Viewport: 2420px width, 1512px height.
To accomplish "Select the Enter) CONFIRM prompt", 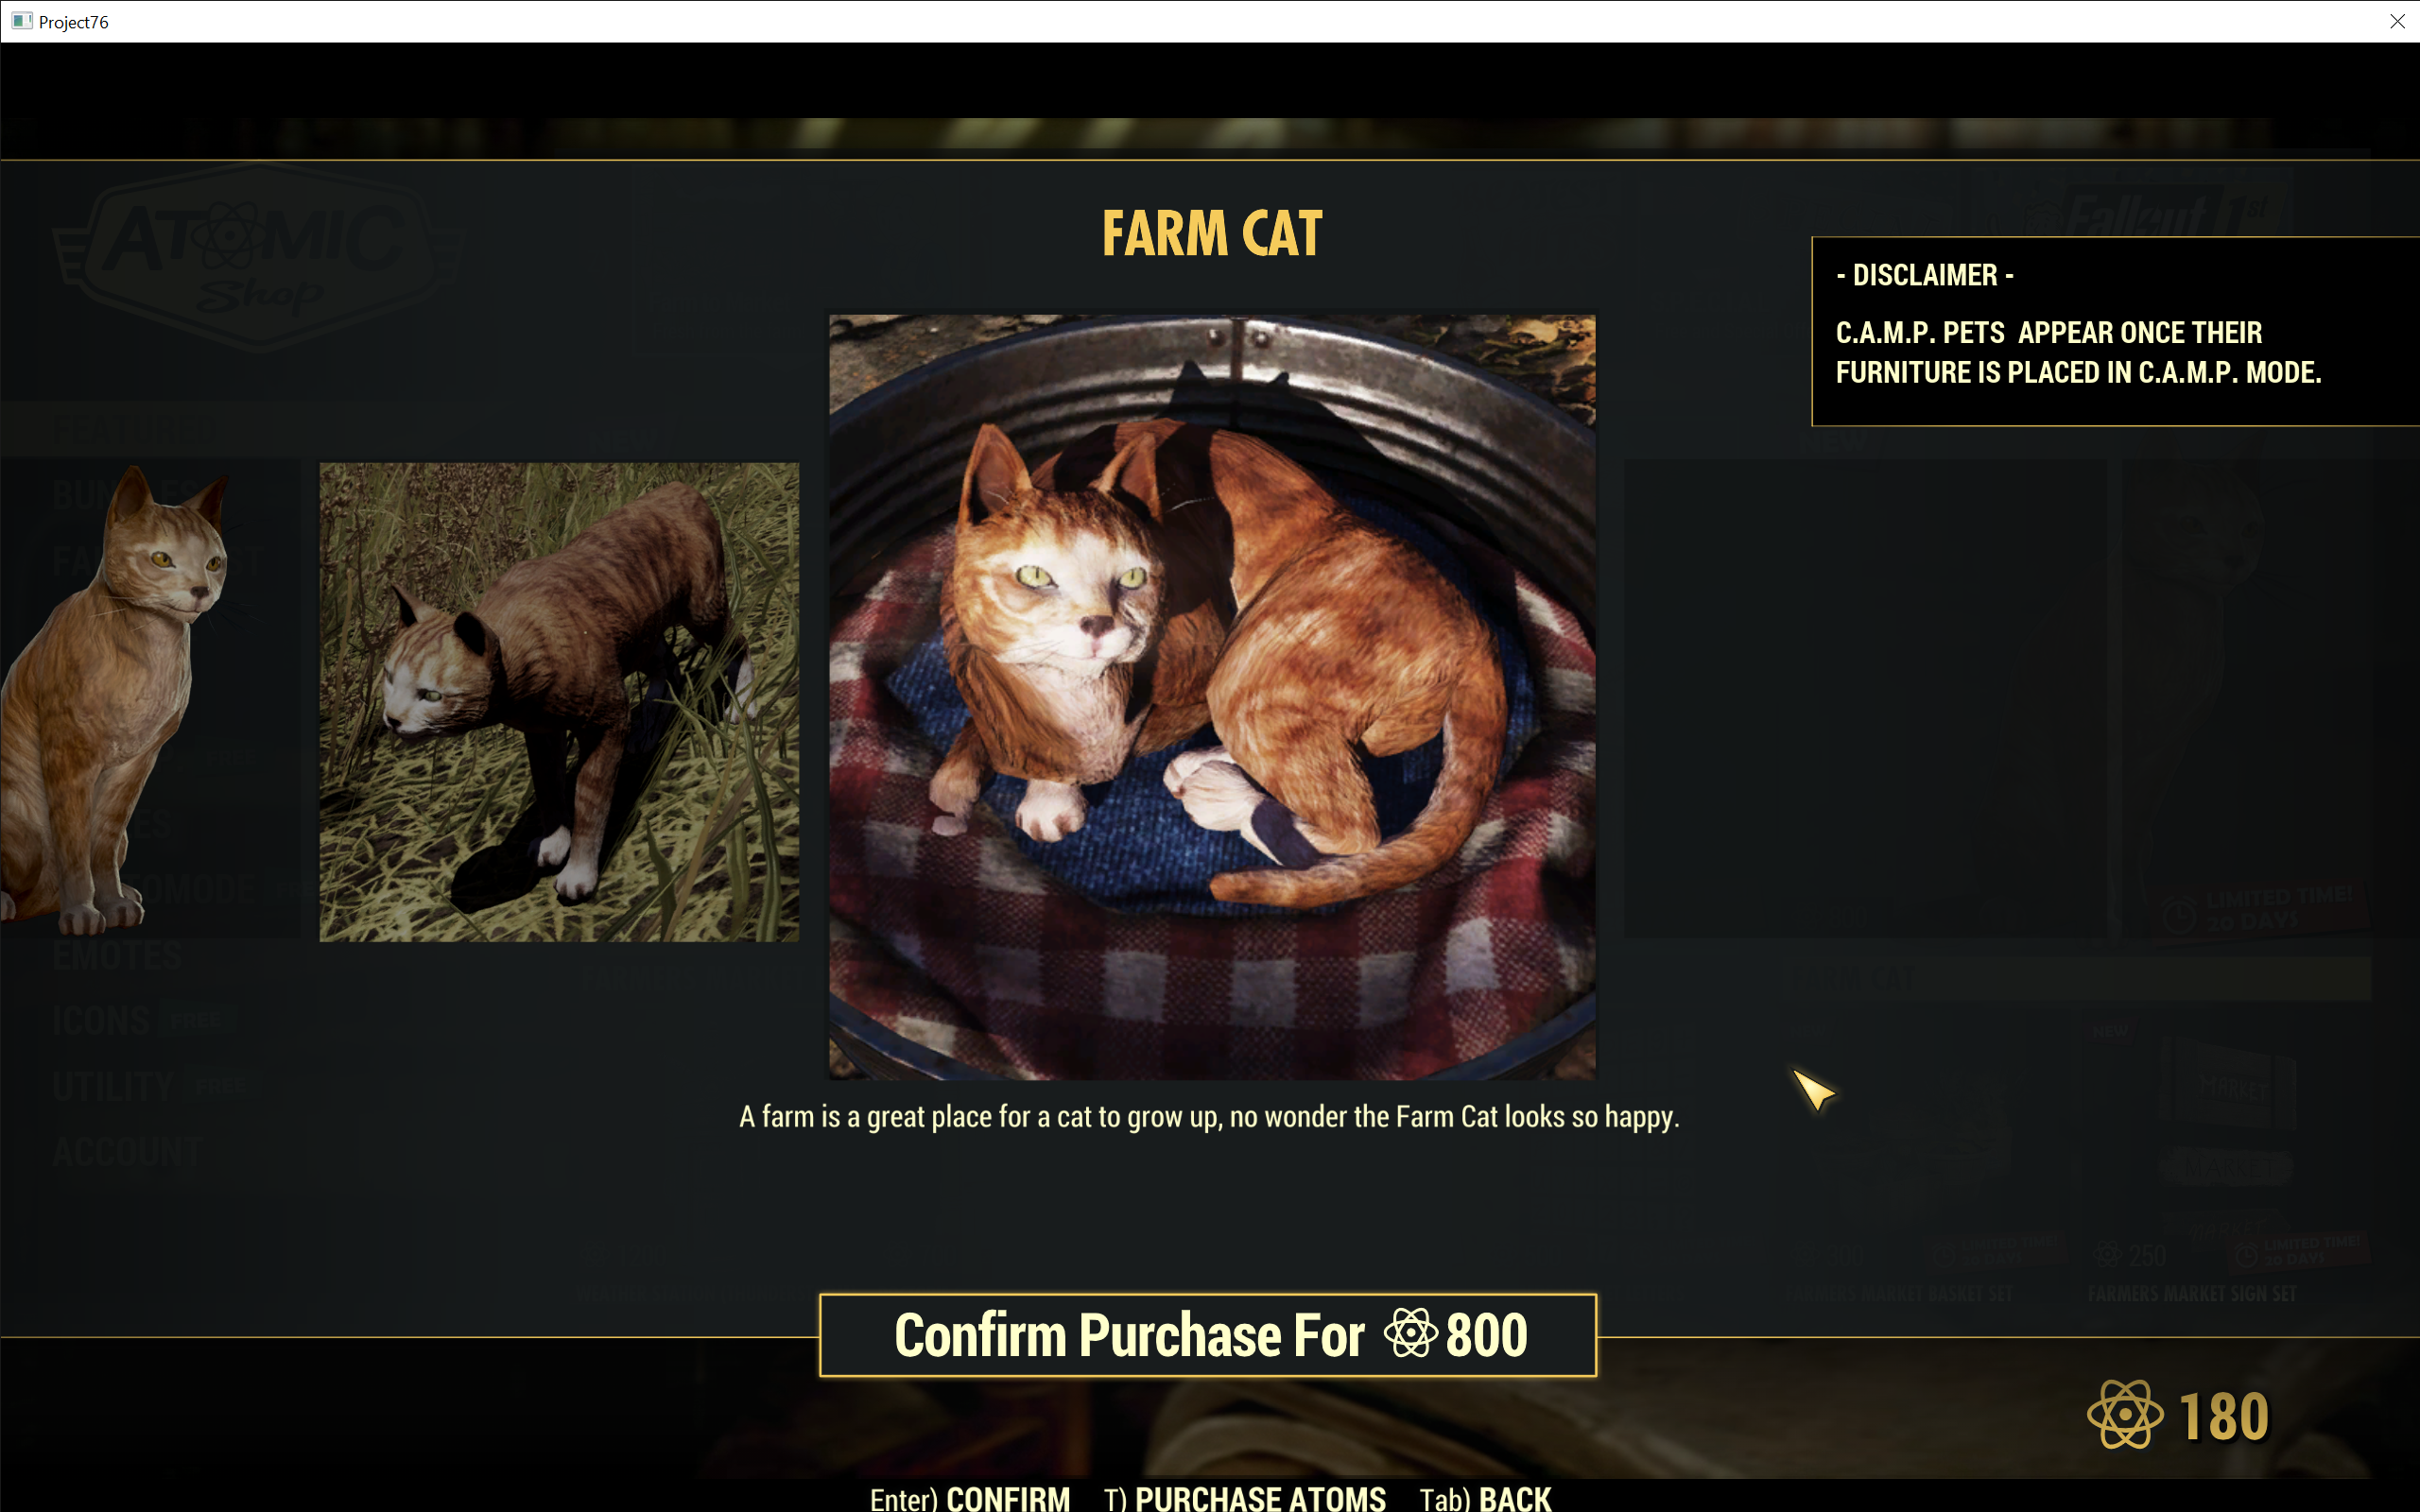I will coord(969,1498).
